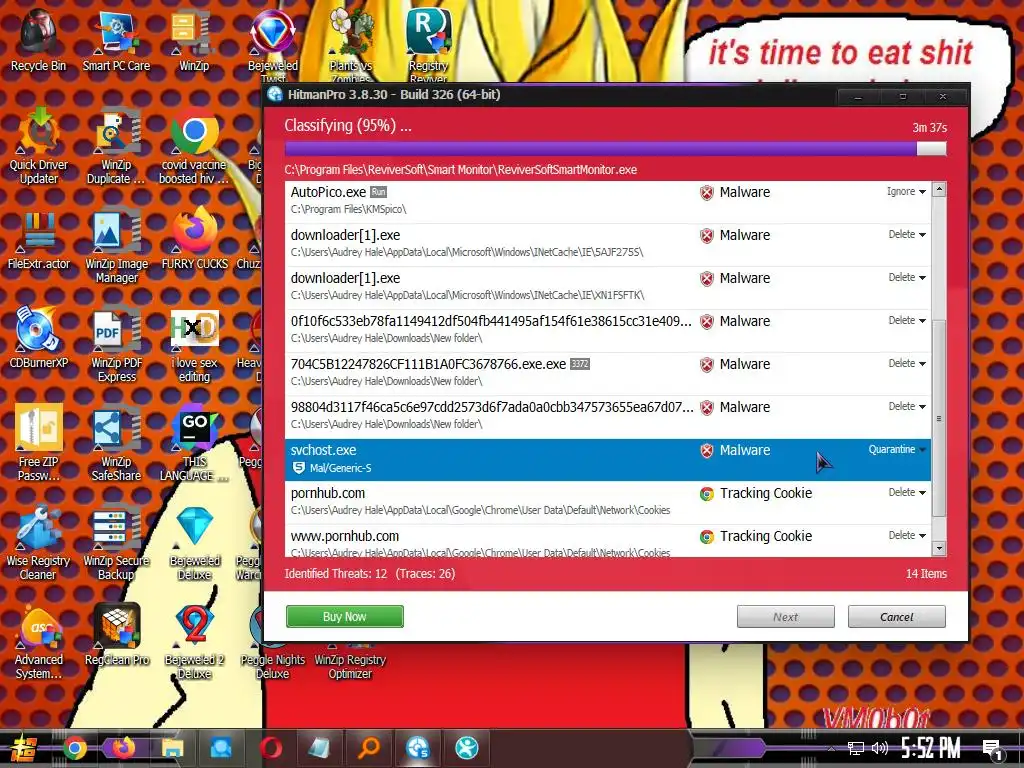The height and width of the screenshot is (768, 1024).
Task: Click the volume icon in system tray
Action: [x=879, y=748]
